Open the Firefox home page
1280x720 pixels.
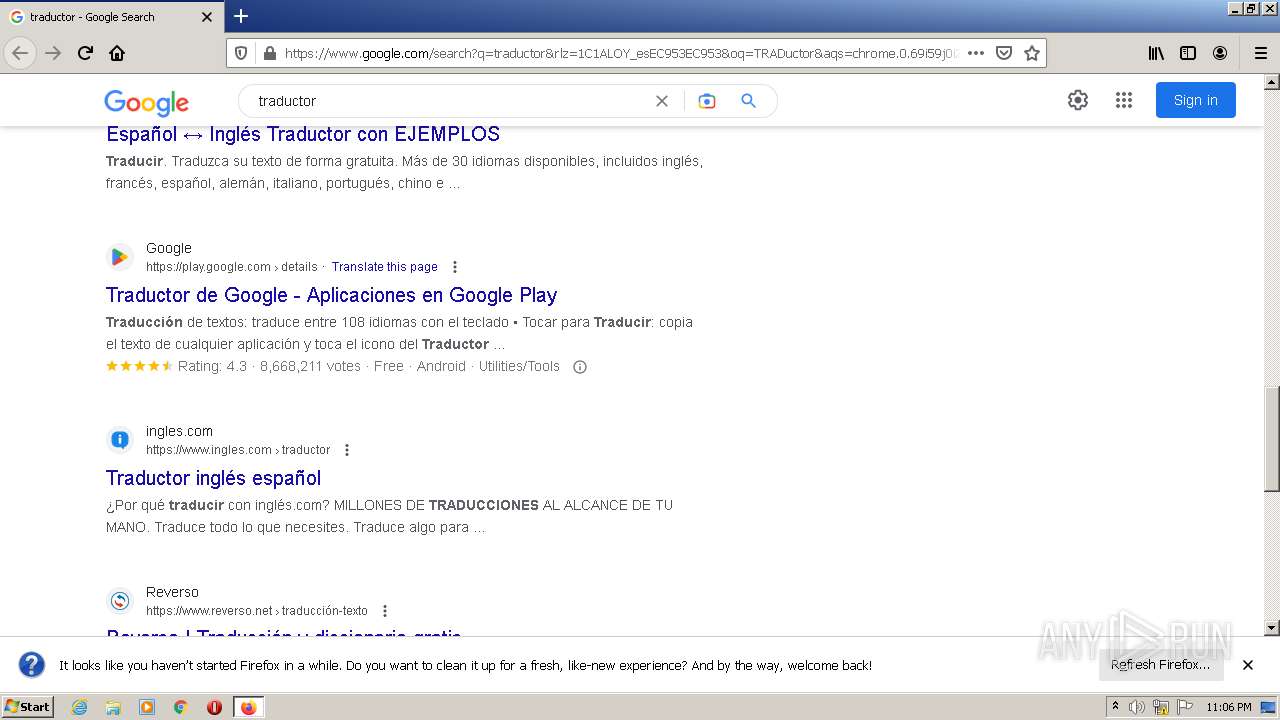point(117,53)
